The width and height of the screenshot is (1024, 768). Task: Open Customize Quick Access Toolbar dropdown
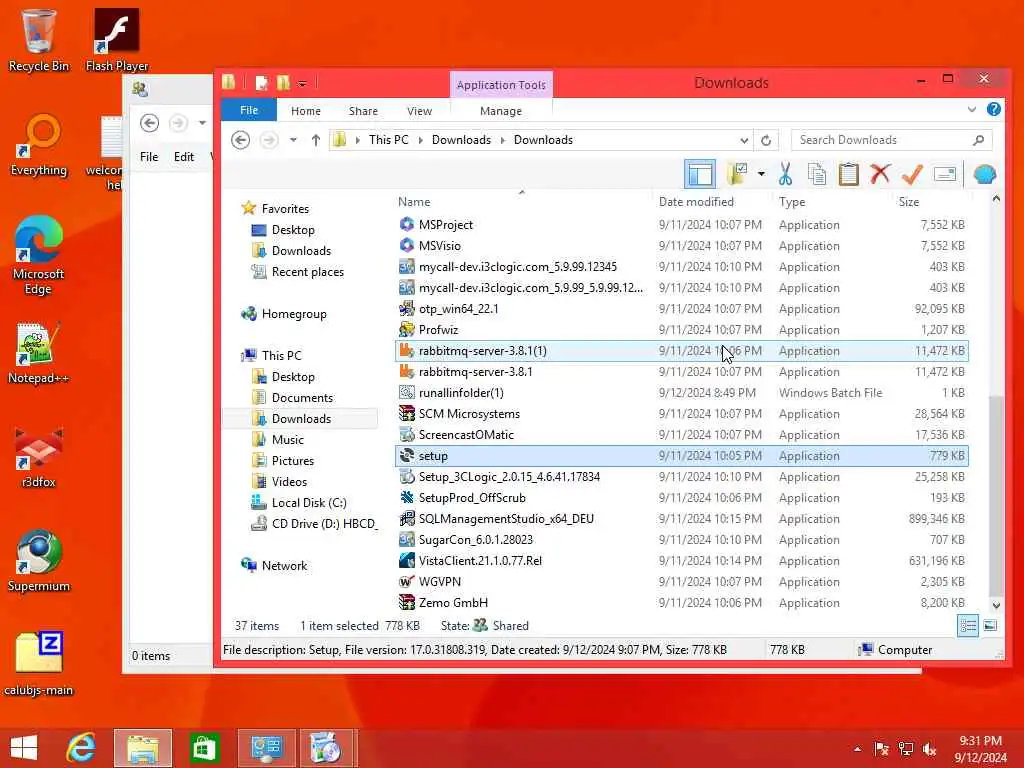[x=302, y=84]
